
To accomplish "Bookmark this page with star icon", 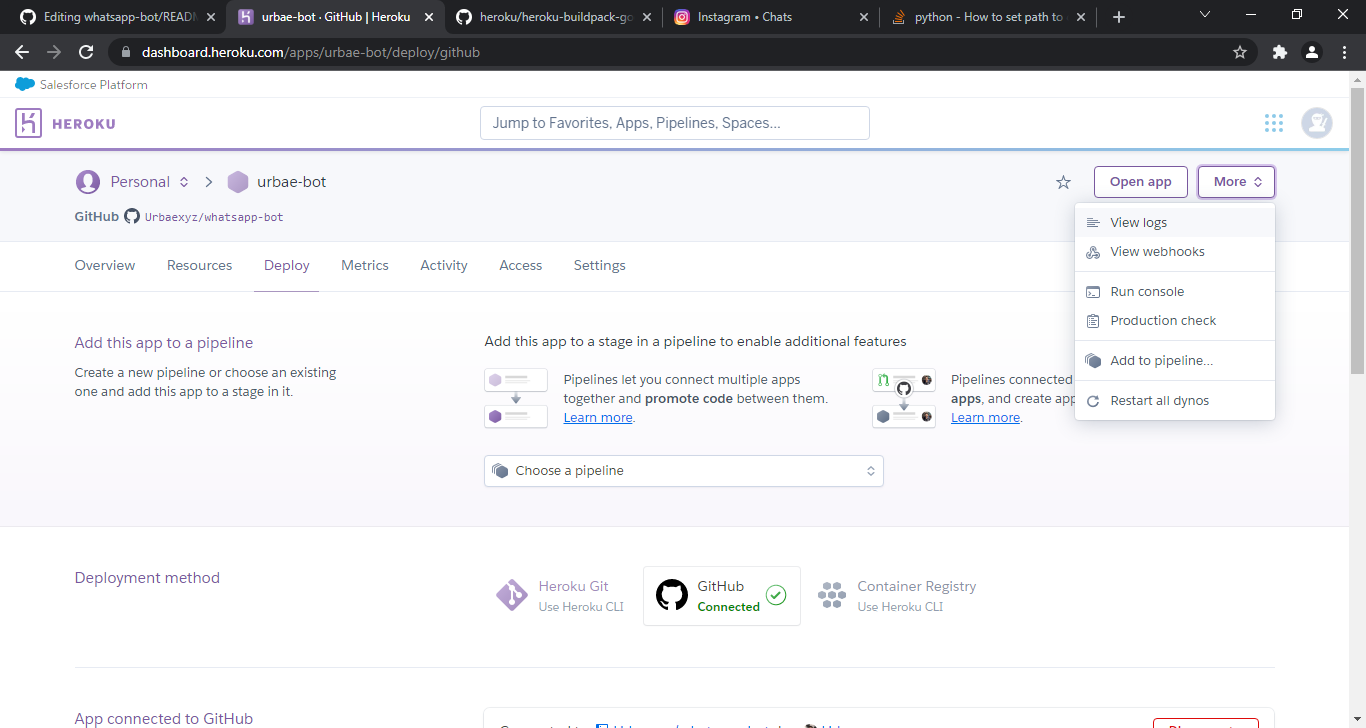I will click(x=1240, y=52).
